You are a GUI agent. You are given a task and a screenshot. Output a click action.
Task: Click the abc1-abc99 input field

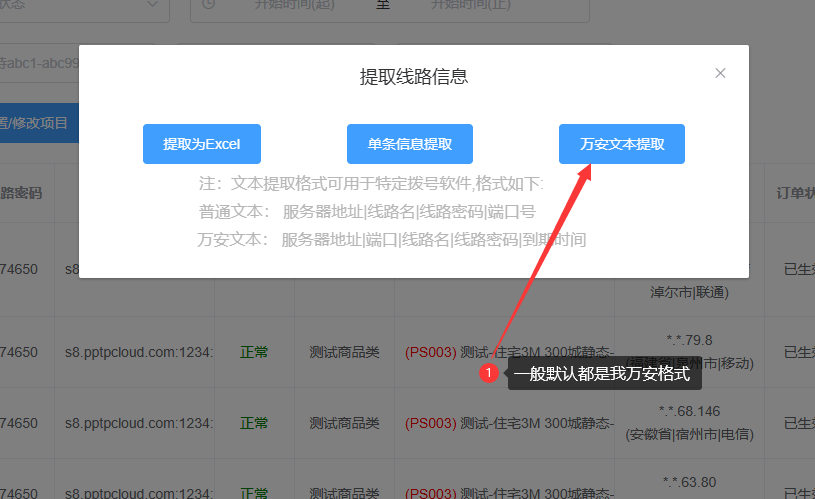pos(40,63)
